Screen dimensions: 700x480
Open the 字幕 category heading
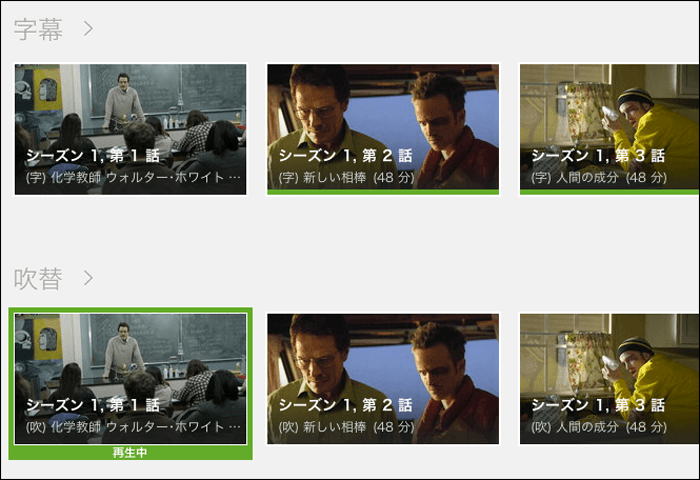point(38,29)
